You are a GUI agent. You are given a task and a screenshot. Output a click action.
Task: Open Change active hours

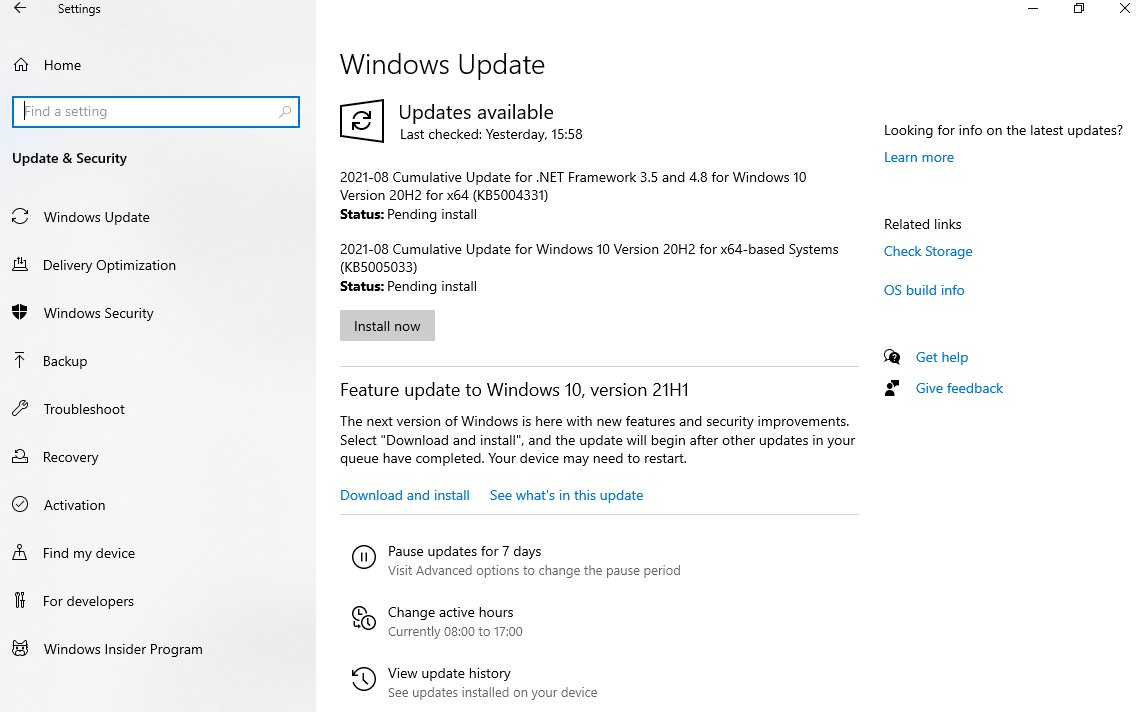pyautogui.click(x=451, y=612)
